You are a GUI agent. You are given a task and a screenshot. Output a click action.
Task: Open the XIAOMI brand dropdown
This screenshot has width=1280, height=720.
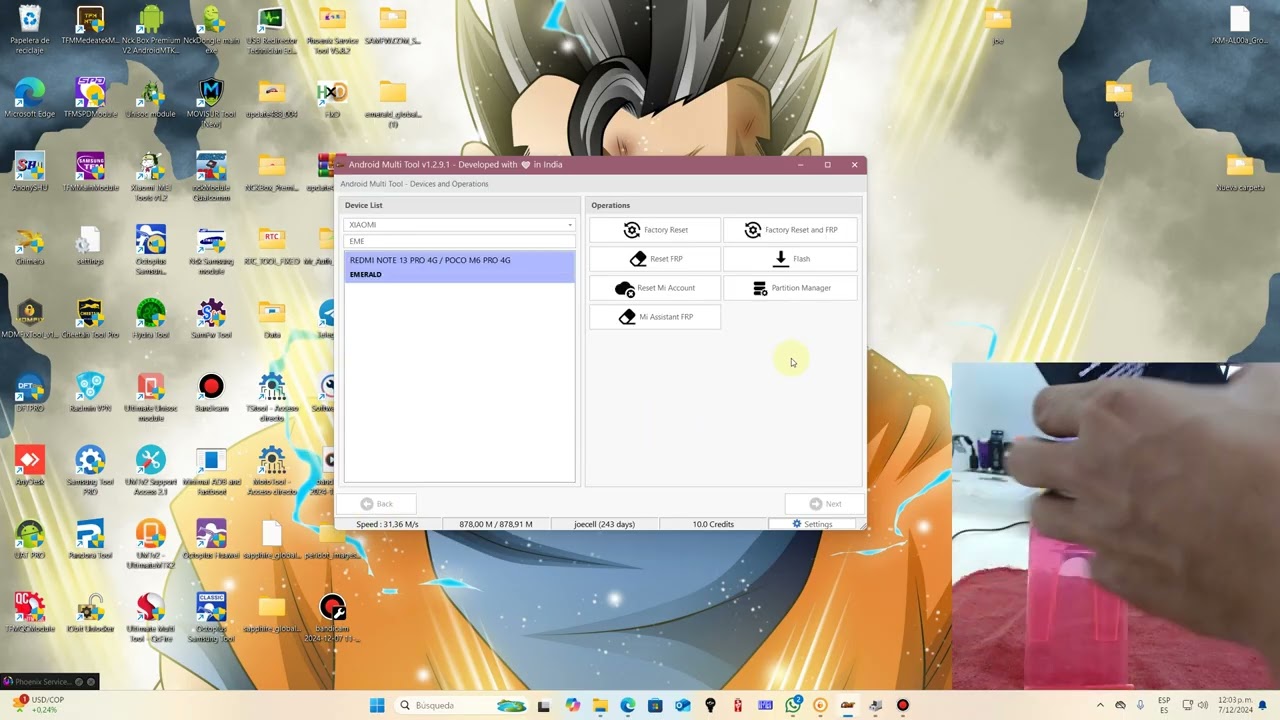pos(460,225)
